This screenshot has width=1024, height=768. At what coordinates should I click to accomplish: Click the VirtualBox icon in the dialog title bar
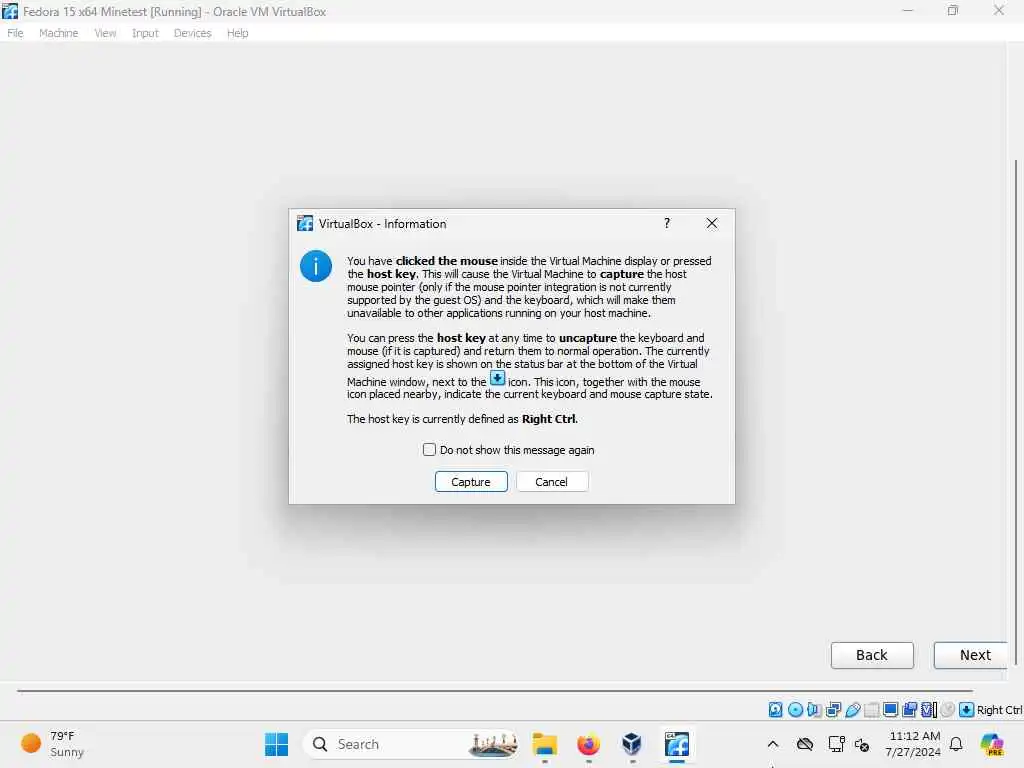(305, 223)
